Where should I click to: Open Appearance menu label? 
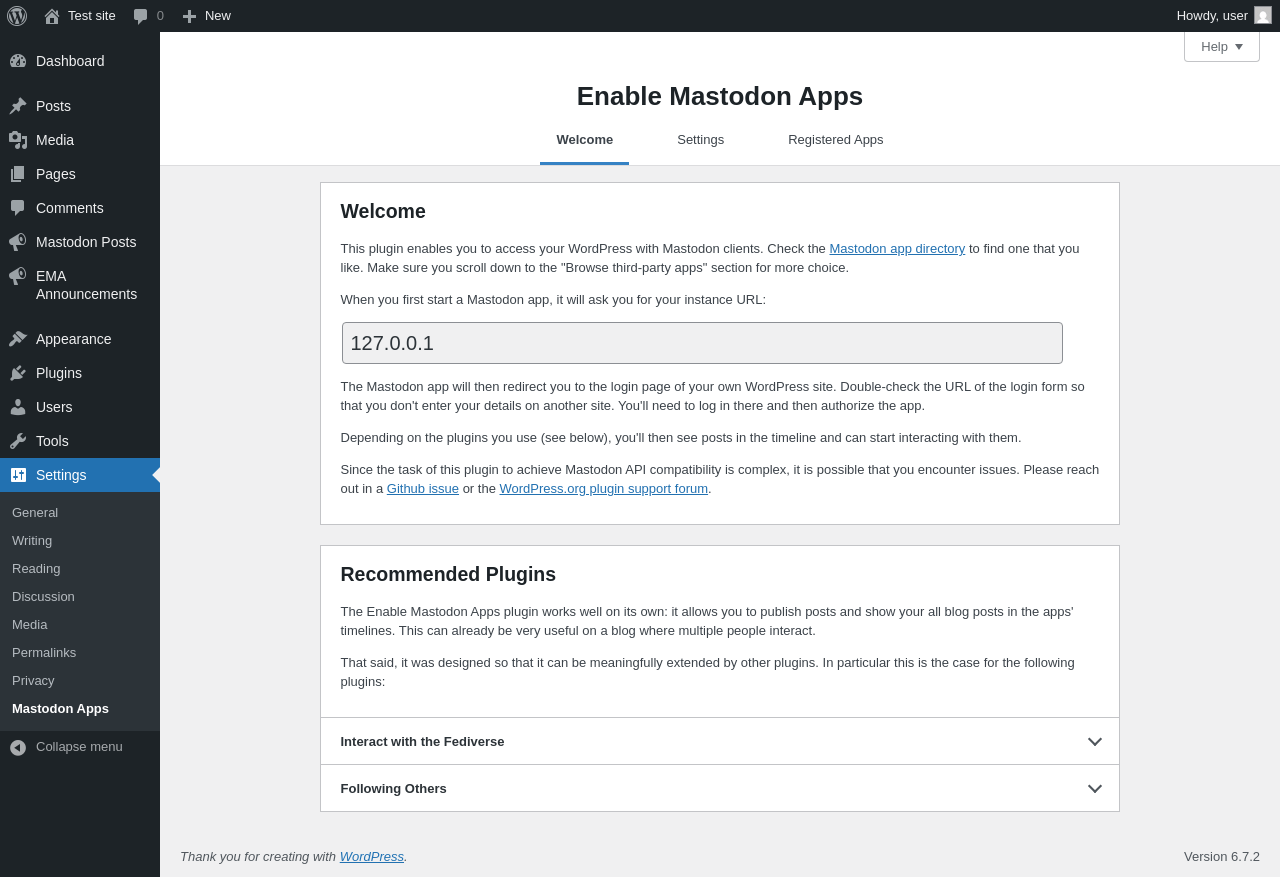click(74, 339)
